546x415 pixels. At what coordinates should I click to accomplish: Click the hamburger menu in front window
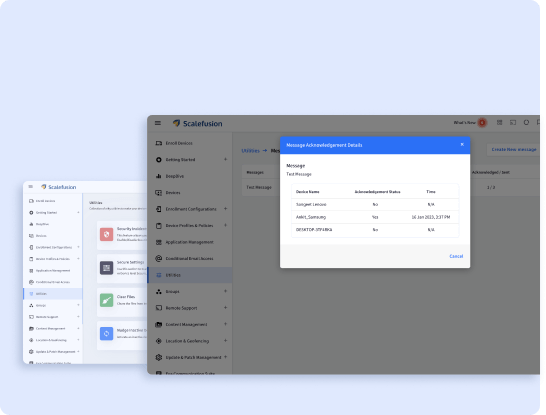[158, 123]
